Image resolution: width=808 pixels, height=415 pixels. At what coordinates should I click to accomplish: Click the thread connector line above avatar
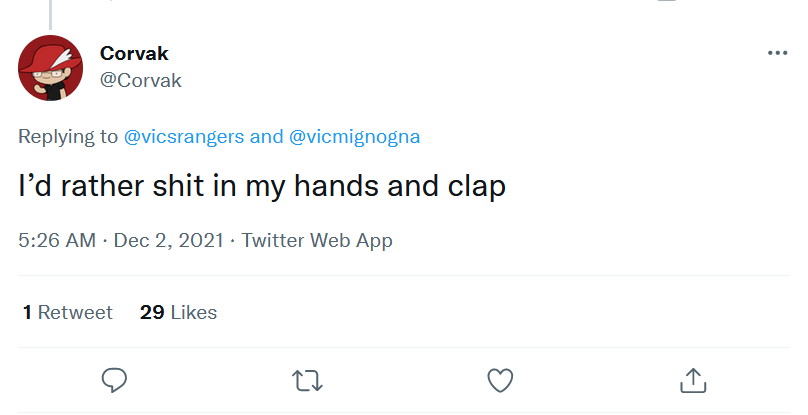(x=50, y=14)
